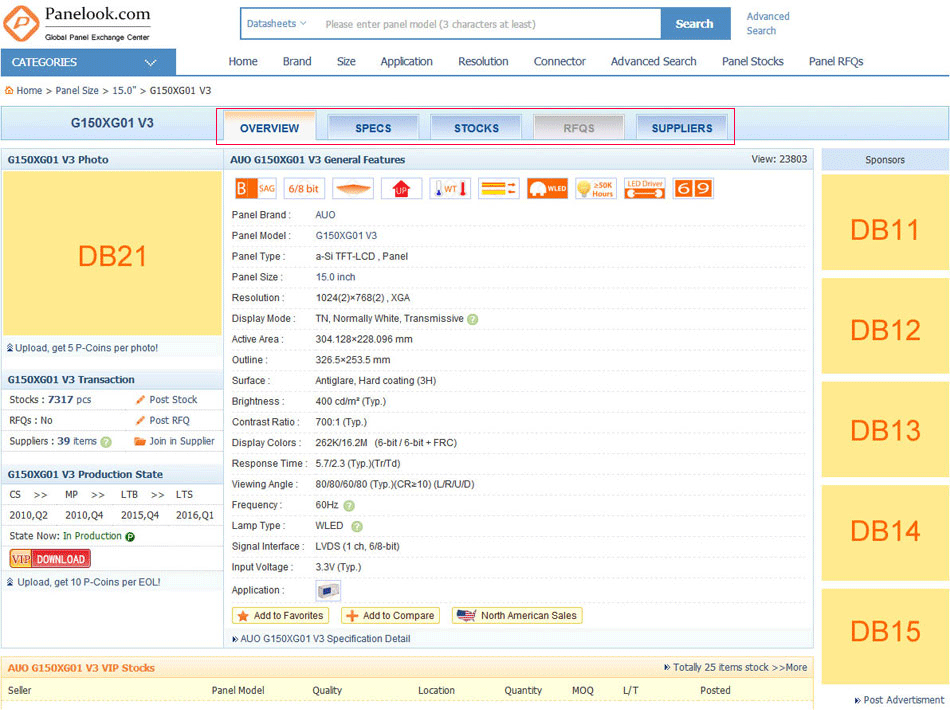Click the help icon beside Display Mode
Viewport: 950px width, 710px height.
472,319
